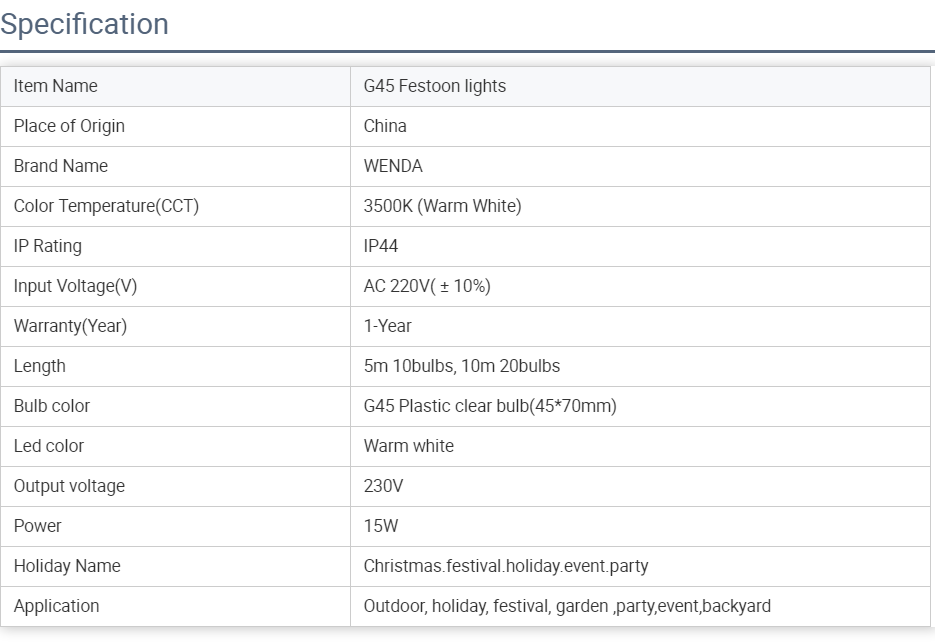Click the Place of Origin label

pyautogui.click(x=69, y=126)
